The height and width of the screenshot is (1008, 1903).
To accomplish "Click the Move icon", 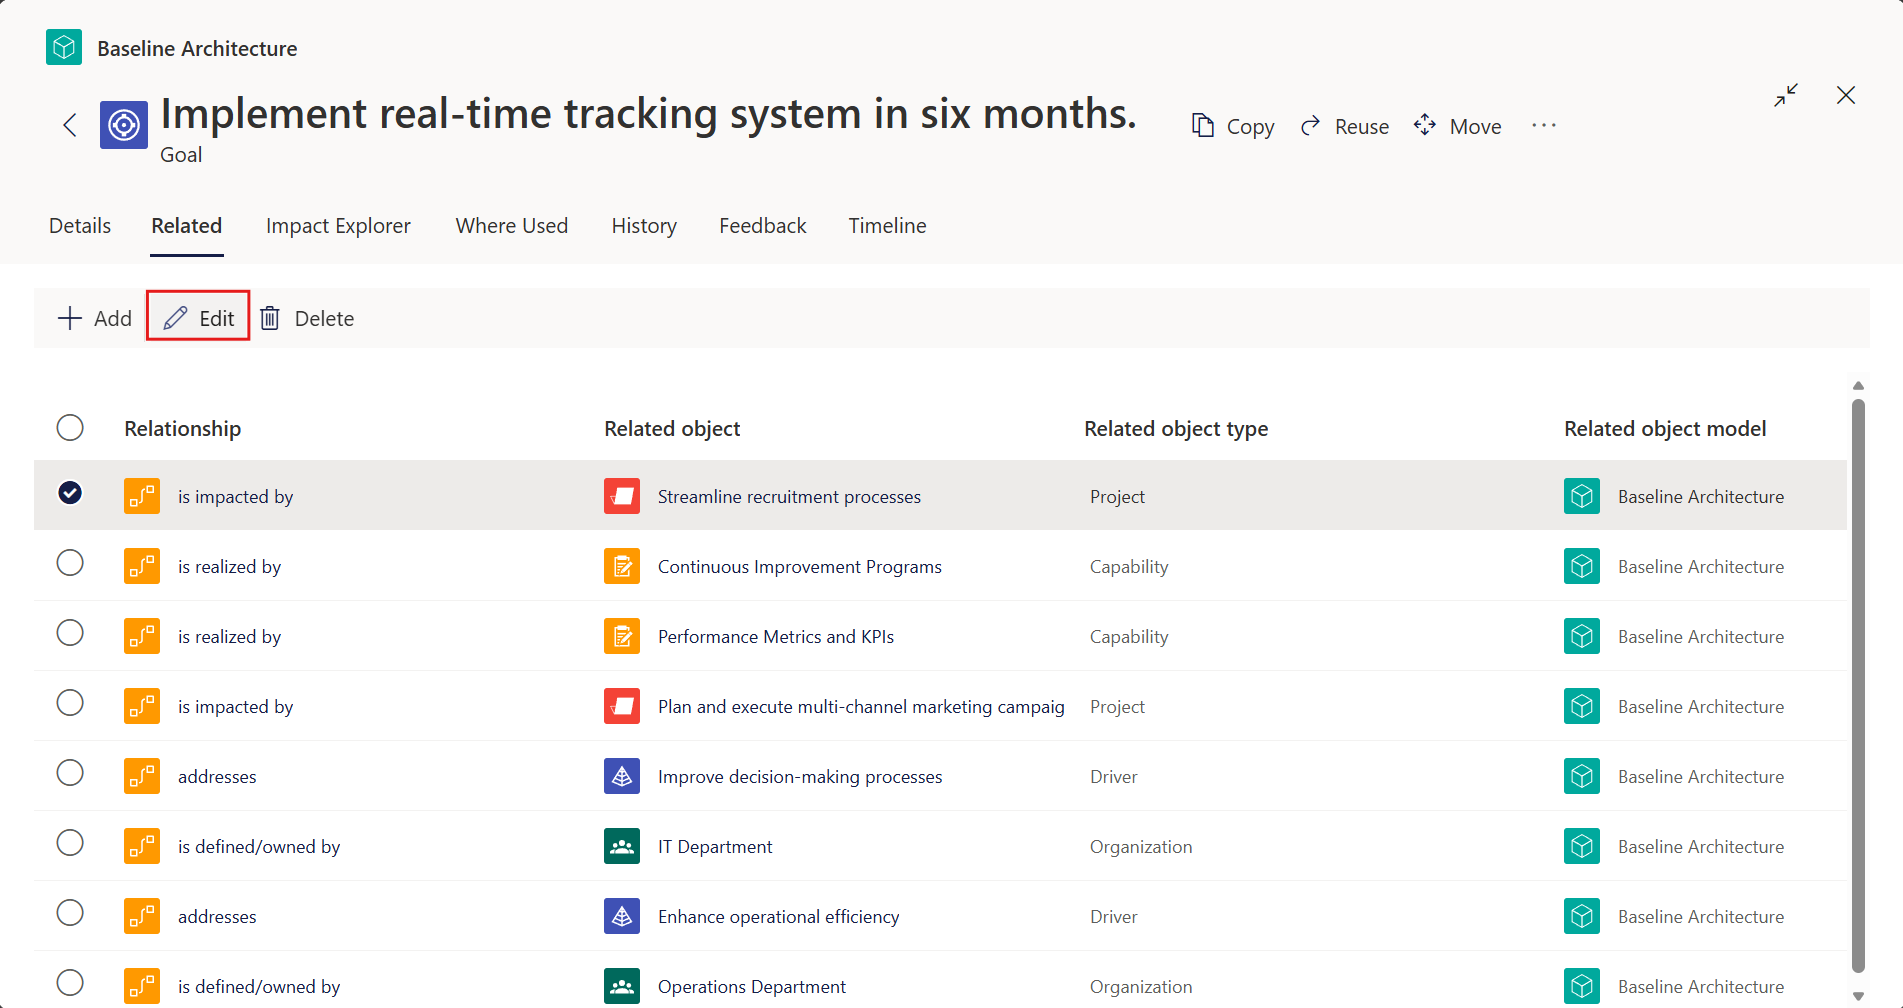I will pyautogui.click(x=1425, y=125).
